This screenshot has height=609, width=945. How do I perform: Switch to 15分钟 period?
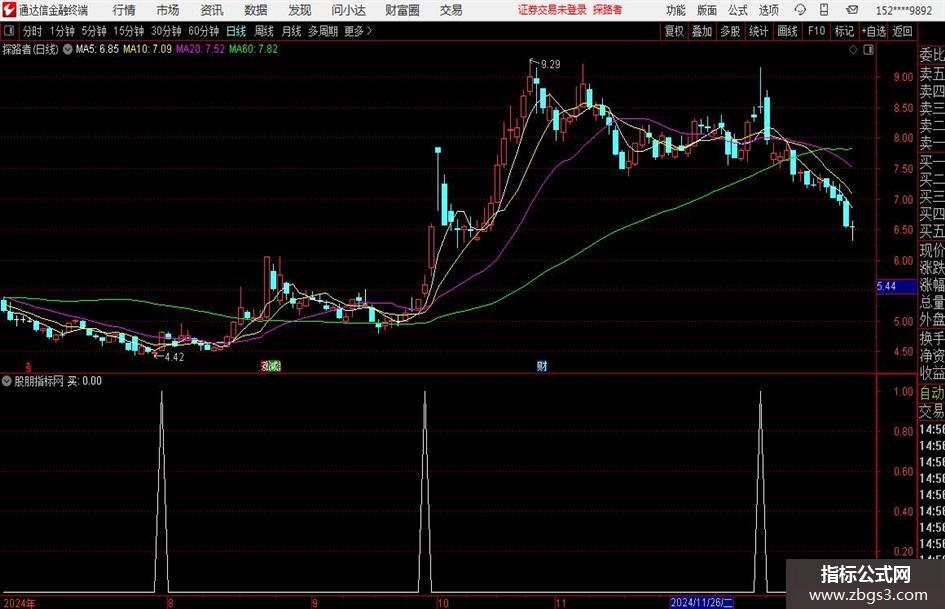[x=129, y=31]
